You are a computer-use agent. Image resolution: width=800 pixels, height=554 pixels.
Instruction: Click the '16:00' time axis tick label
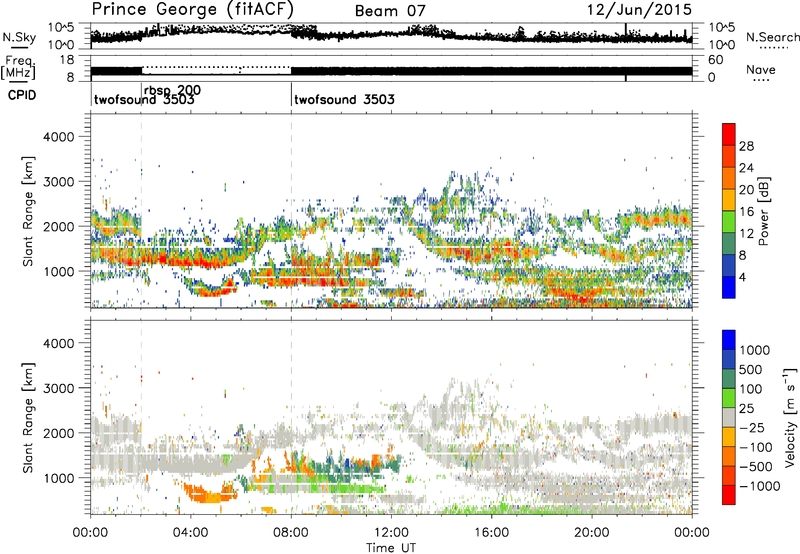point(491,533)
